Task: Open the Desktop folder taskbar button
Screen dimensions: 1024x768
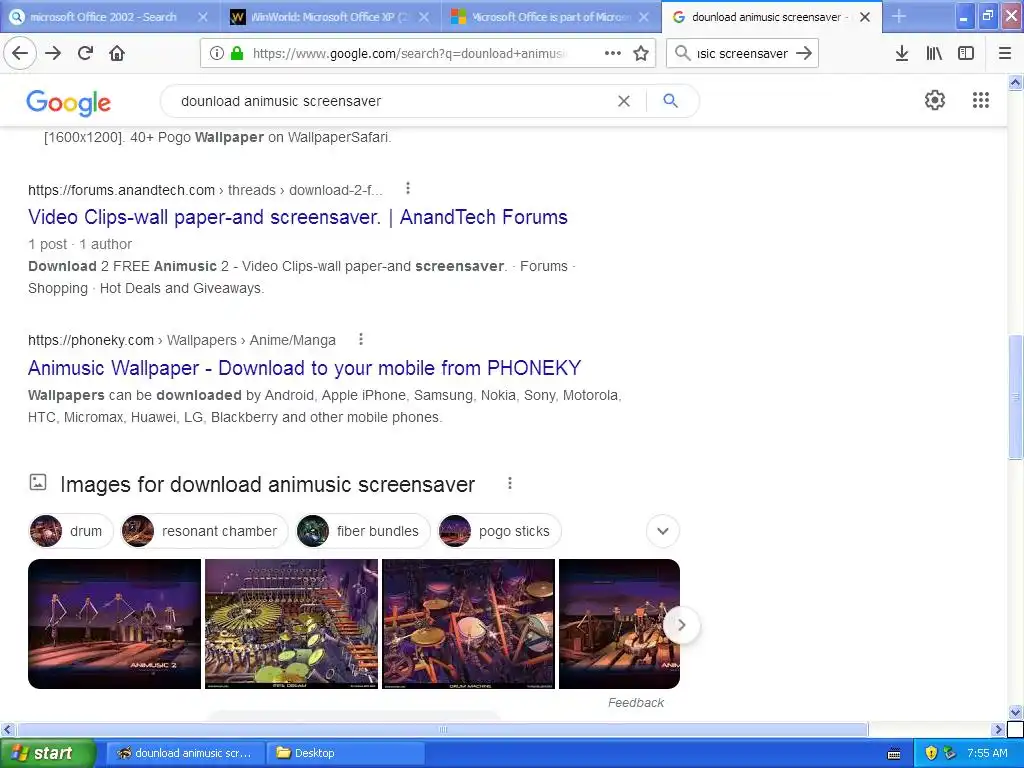Action: 345,753
